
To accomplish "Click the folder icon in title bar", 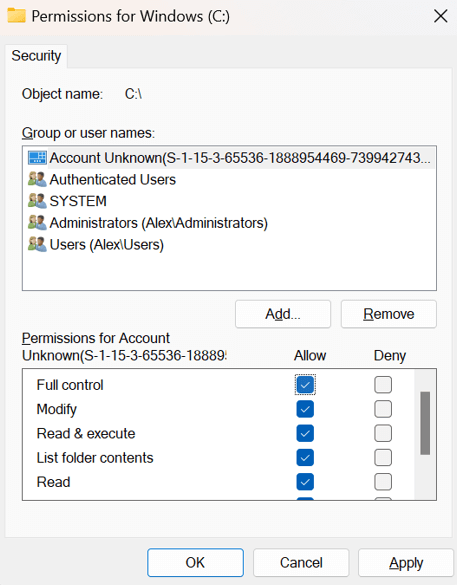I will pyautogui.click(x=16, y=16).
